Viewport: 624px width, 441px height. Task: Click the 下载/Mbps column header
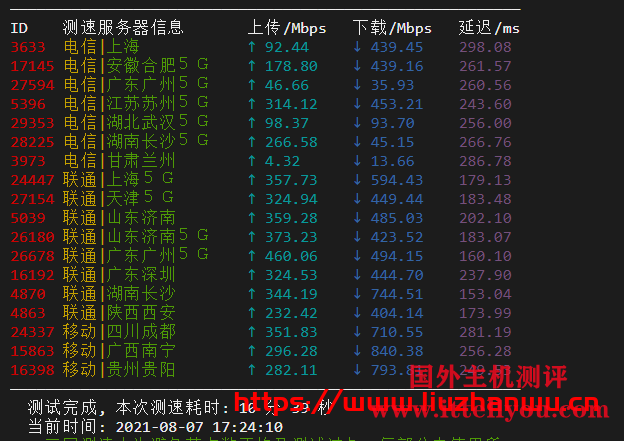click(x=392, y=28)
